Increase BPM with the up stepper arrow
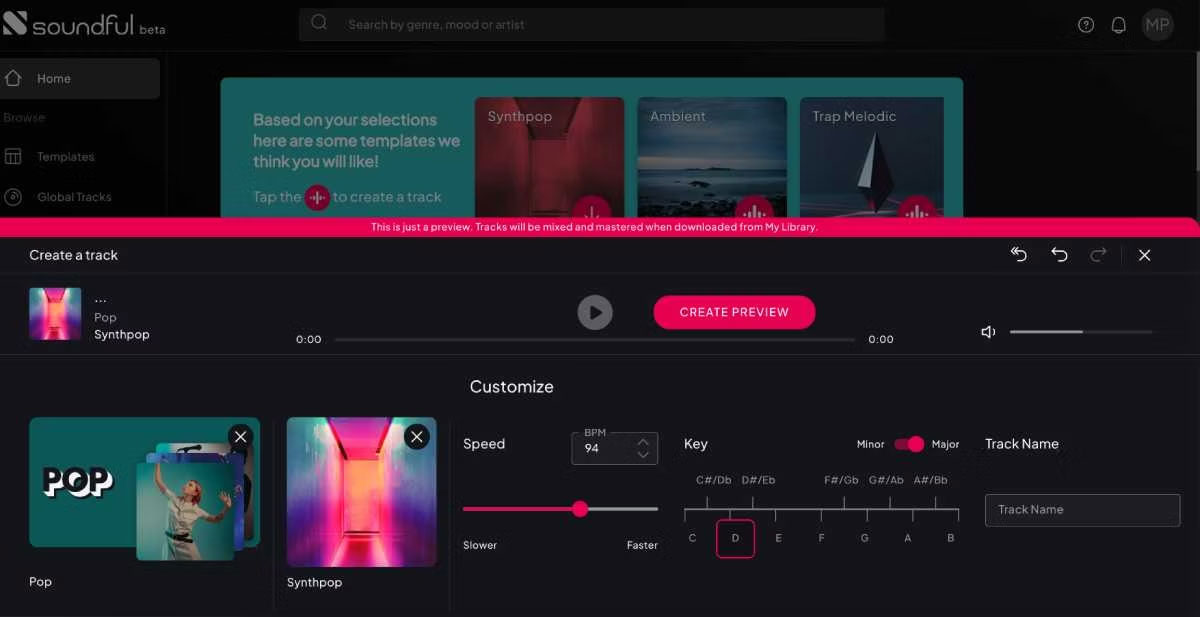This screenshot has height=617, width=1200. point(643,442)
